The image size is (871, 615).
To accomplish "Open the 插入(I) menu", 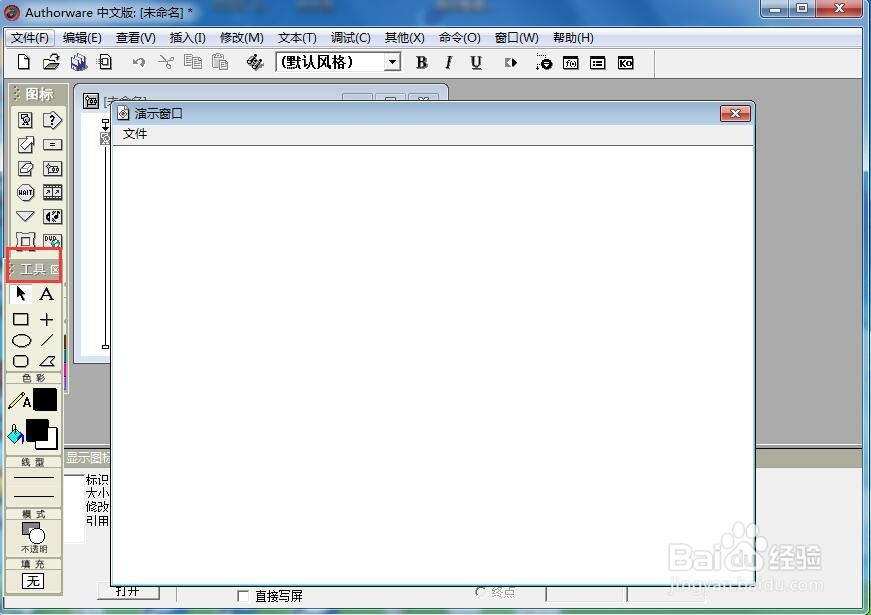I will [188, 38].
